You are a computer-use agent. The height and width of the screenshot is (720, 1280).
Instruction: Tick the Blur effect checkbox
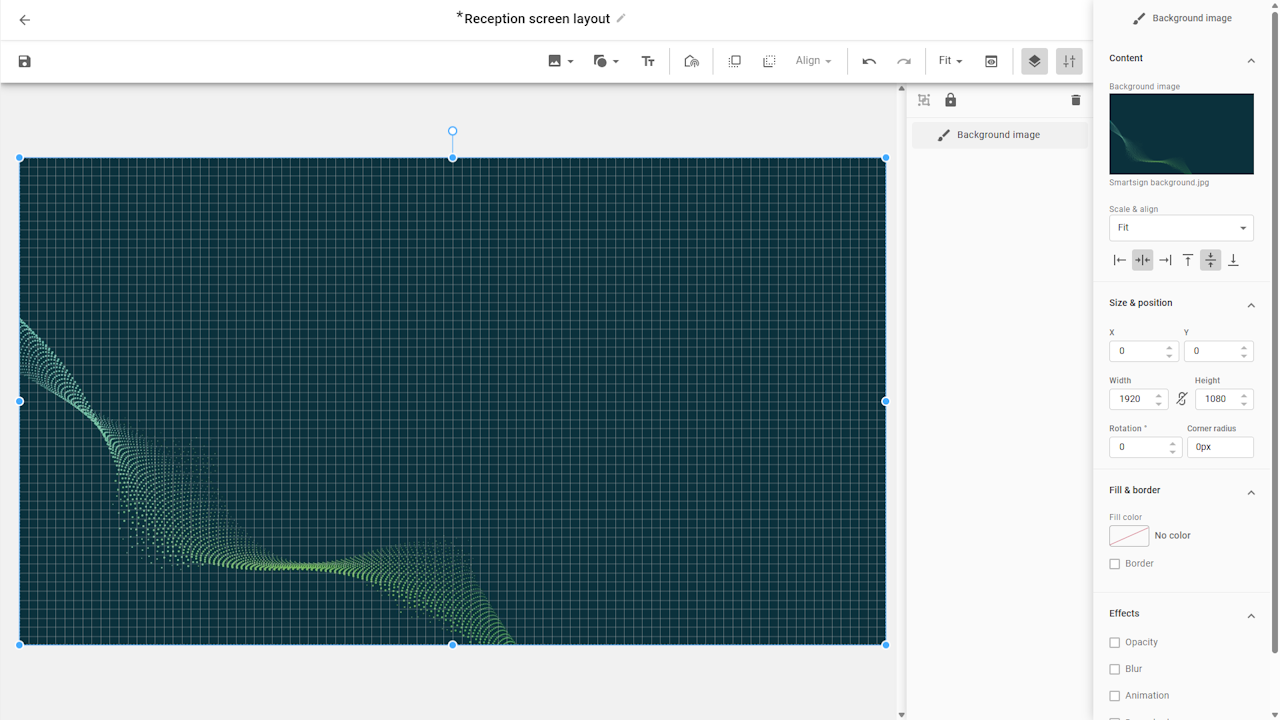pyautogui.click(x=1115, y=670)
